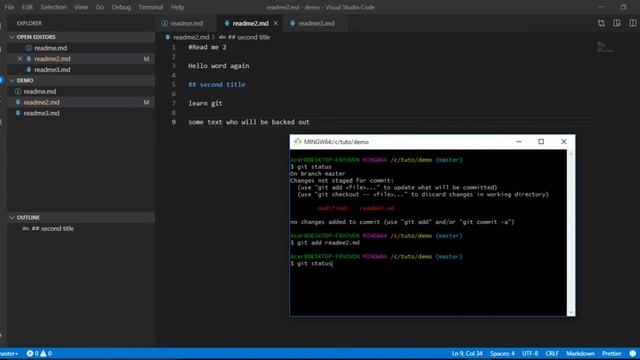Click the 'git status' prompt line in terminal
This screenshot has height=360, width=640.
pyautogui.click(x=311, y=264)
